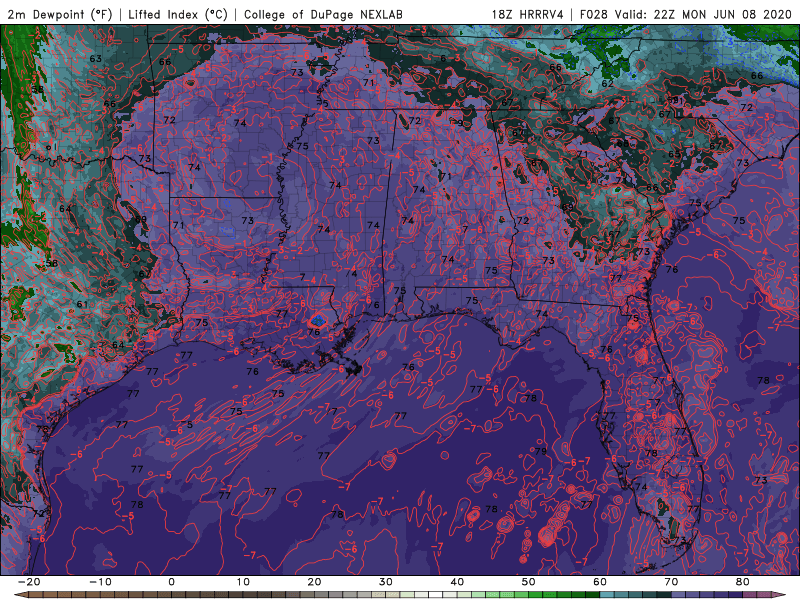
Task: Click the 20 tick label on color scale
Action: [x=314, y=582]
